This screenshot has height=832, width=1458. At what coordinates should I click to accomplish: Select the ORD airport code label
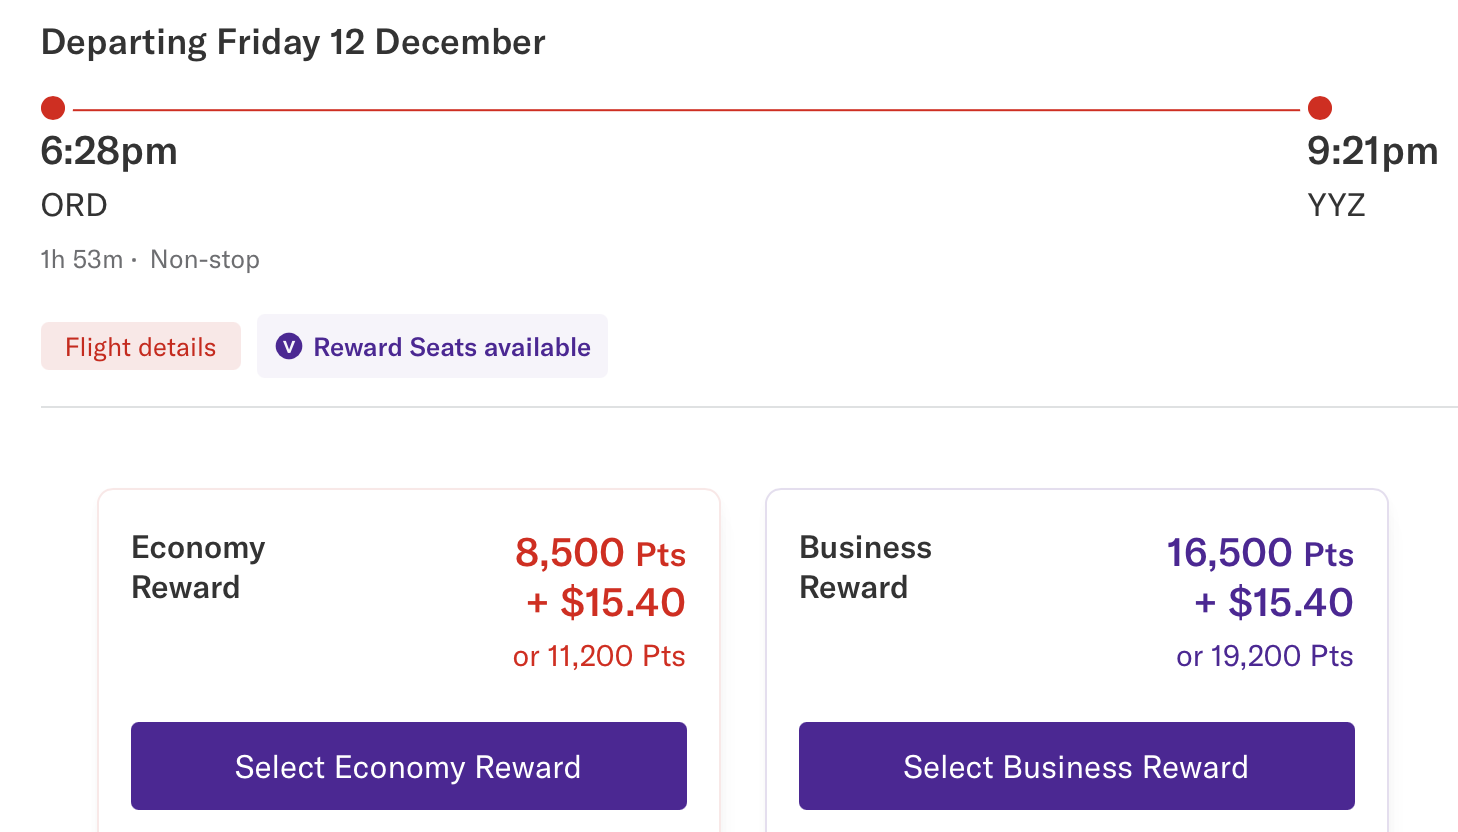(x=74, y=205)
